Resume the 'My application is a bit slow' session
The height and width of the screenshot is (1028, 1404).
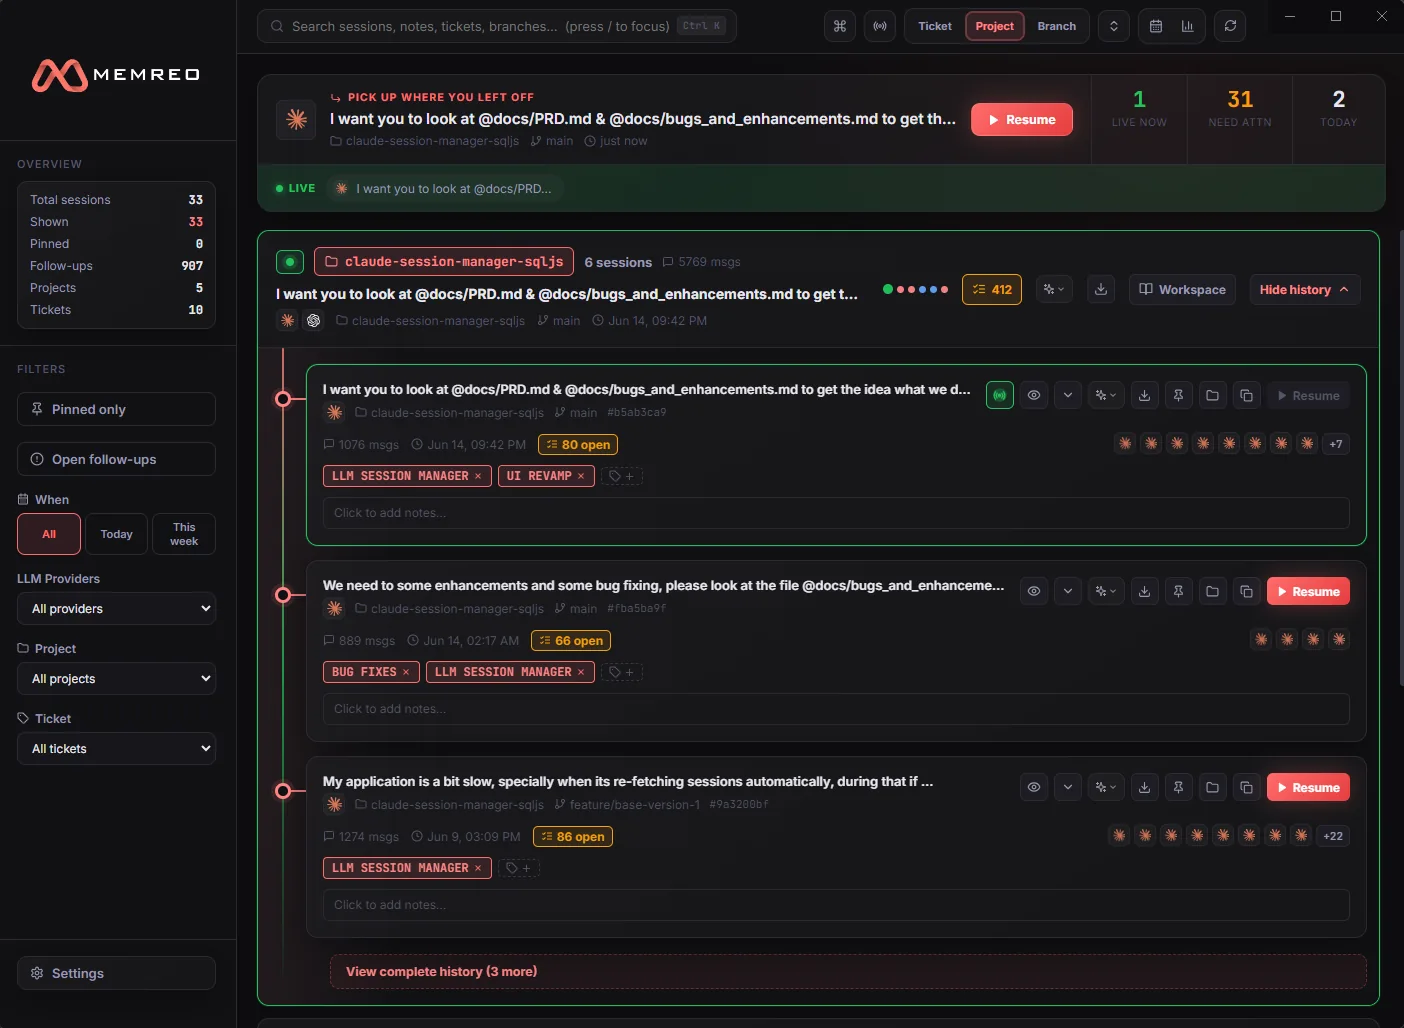[1309, 787]
